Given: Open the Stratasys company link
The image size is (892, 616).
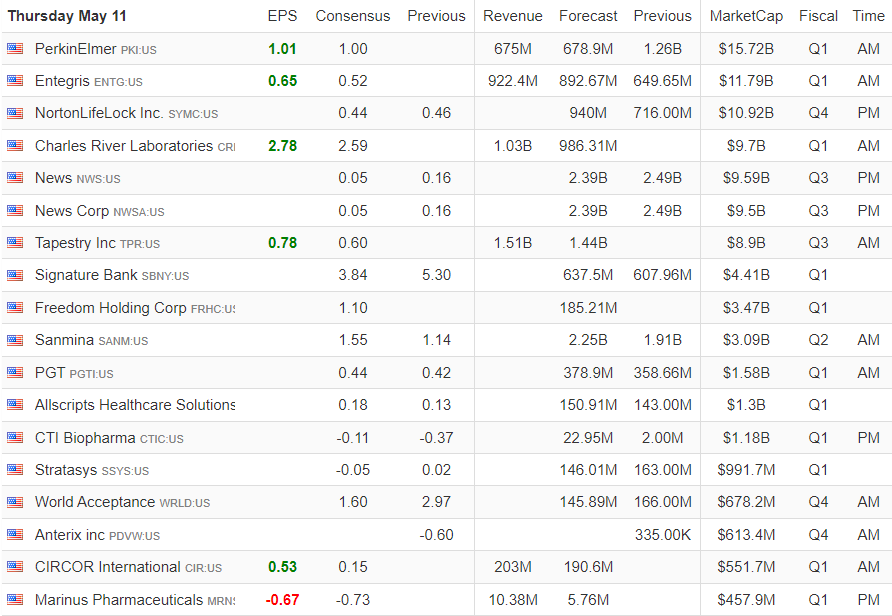Looking at the screenshot, I should (92, 470).
